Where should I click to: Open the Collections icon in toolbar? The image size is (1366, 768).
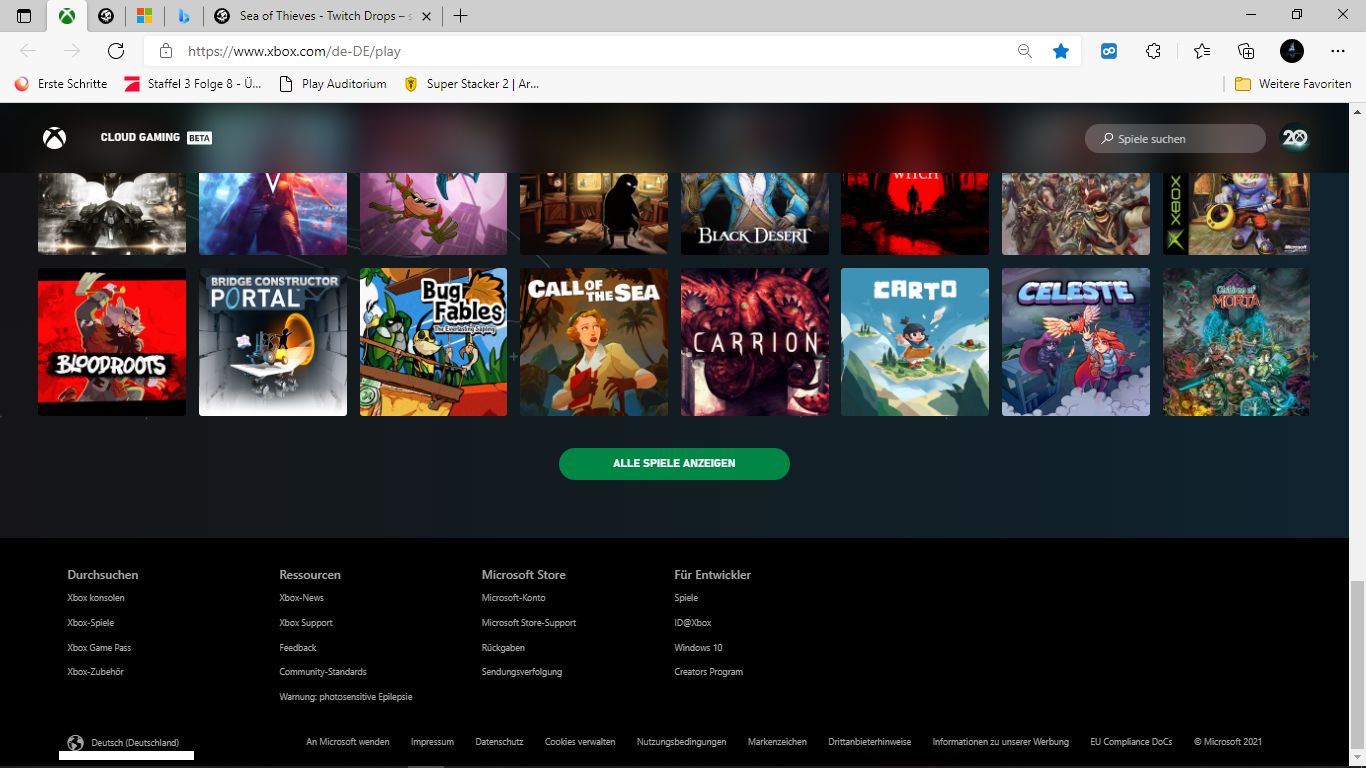[1246, 51]
